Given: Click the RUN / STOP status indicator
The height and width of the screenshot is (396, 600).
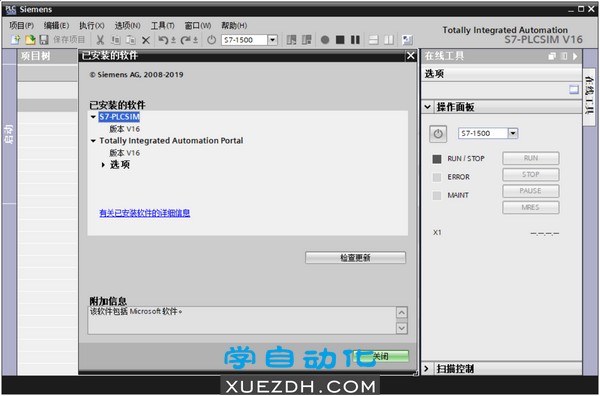Looking at the screenshot, I should coord(437,159).
